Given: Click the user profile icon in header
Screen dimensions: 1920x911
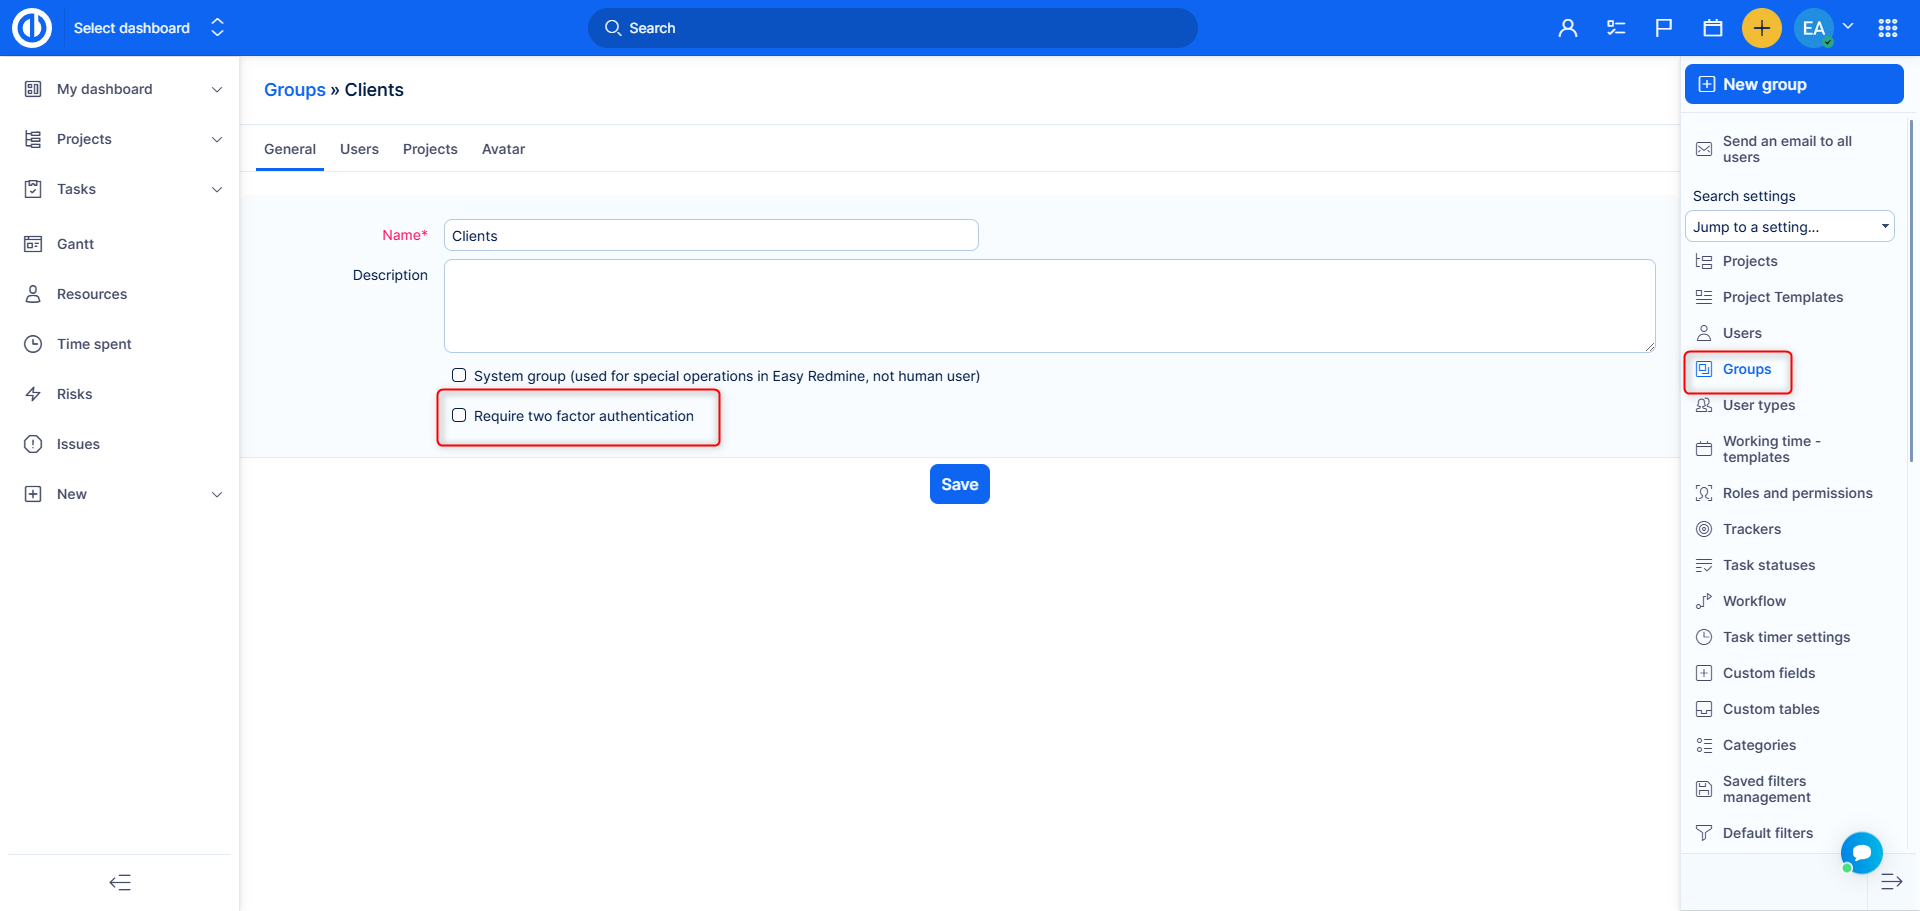Looking at the screenshot, I should 1567,28.
